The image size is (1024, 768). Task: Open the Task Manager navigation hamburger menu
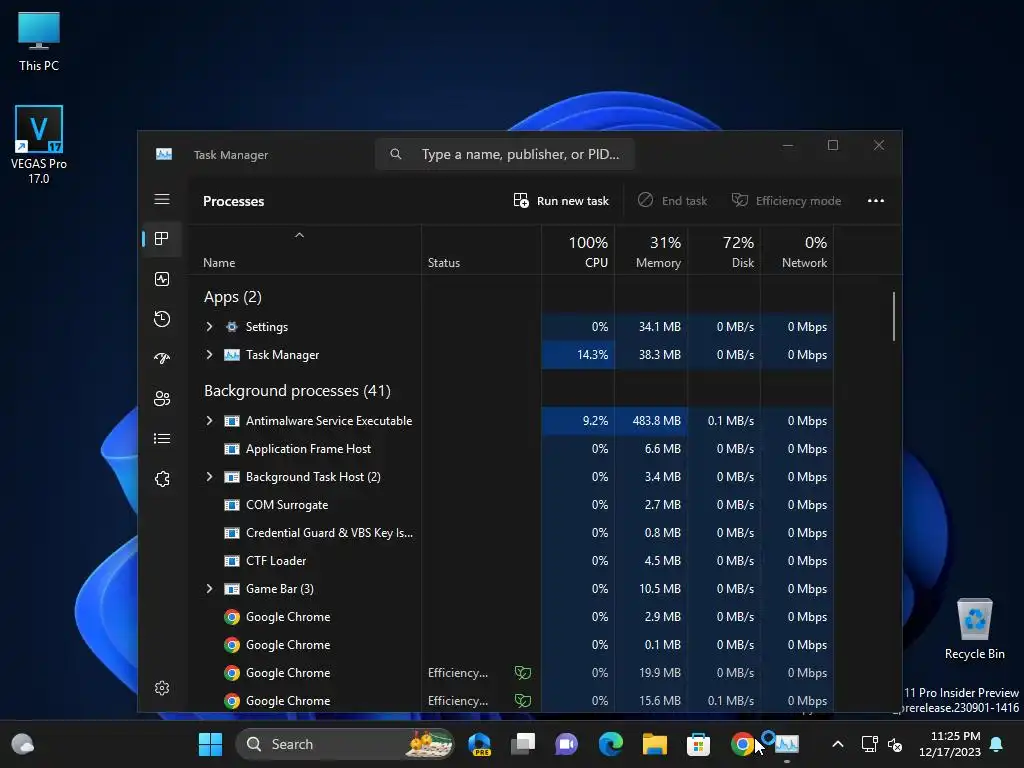point(162,199)
